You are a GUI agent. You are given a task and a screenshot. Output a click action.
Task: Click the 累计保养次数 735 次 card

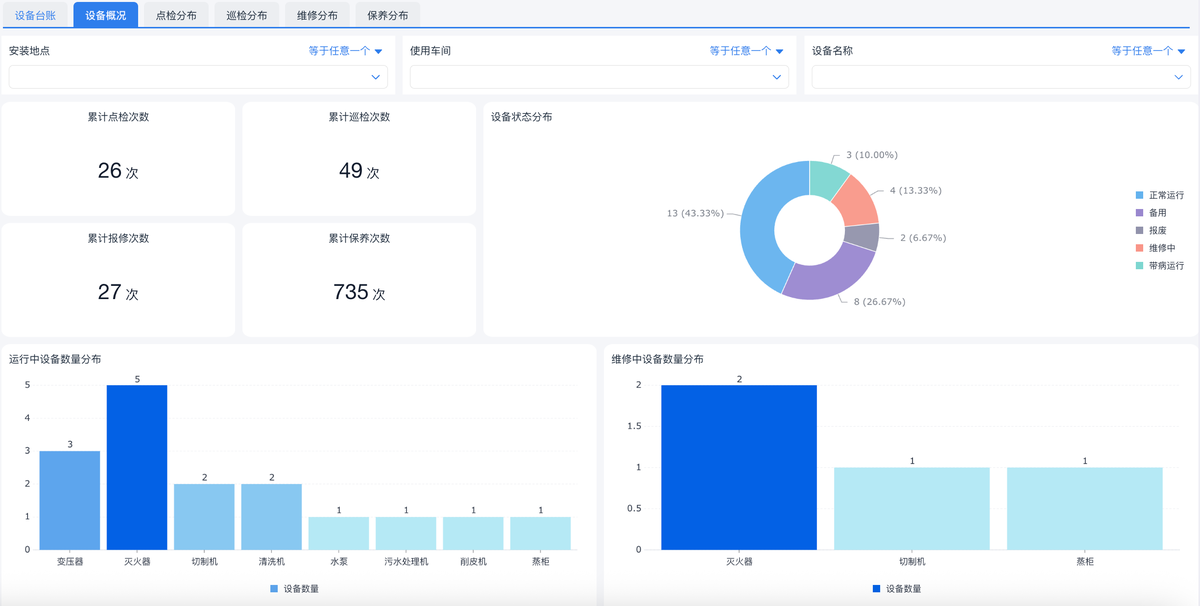(359, 280)
